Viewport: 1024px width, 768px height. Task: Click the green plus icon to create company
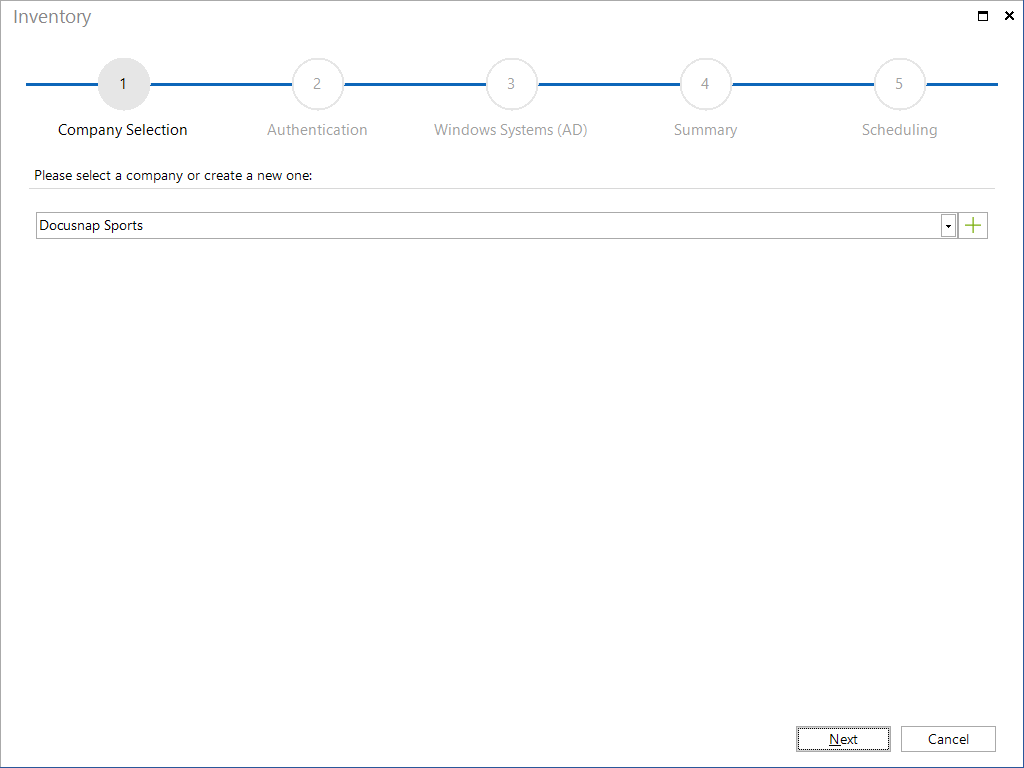click(972, 225)
